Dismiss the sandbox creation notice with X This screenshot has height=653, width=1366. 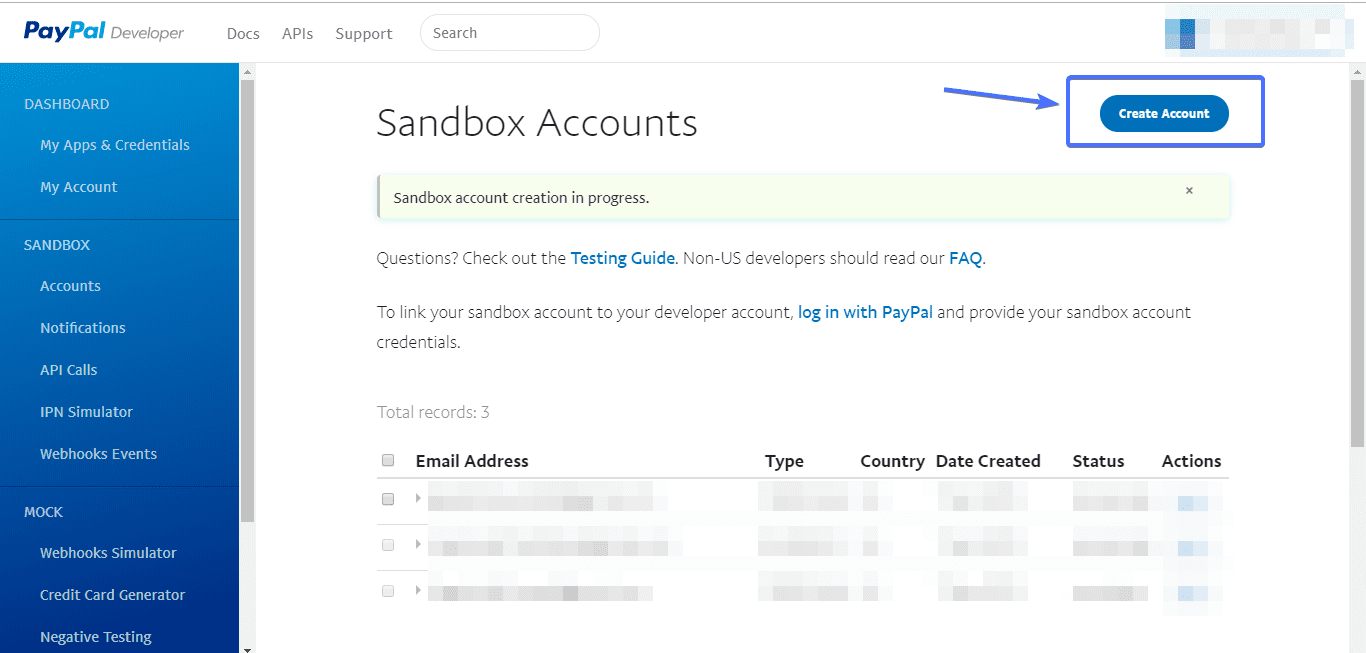pos(1189,190)
